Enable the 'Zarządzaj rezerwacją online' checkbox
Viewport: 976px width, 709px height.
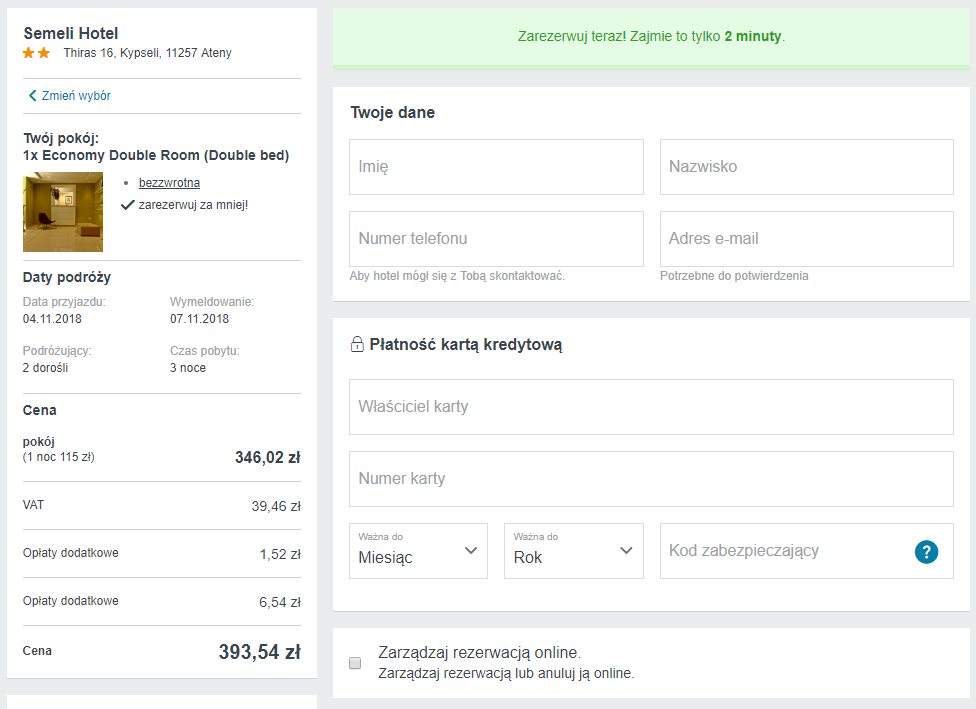coord(355,662)
